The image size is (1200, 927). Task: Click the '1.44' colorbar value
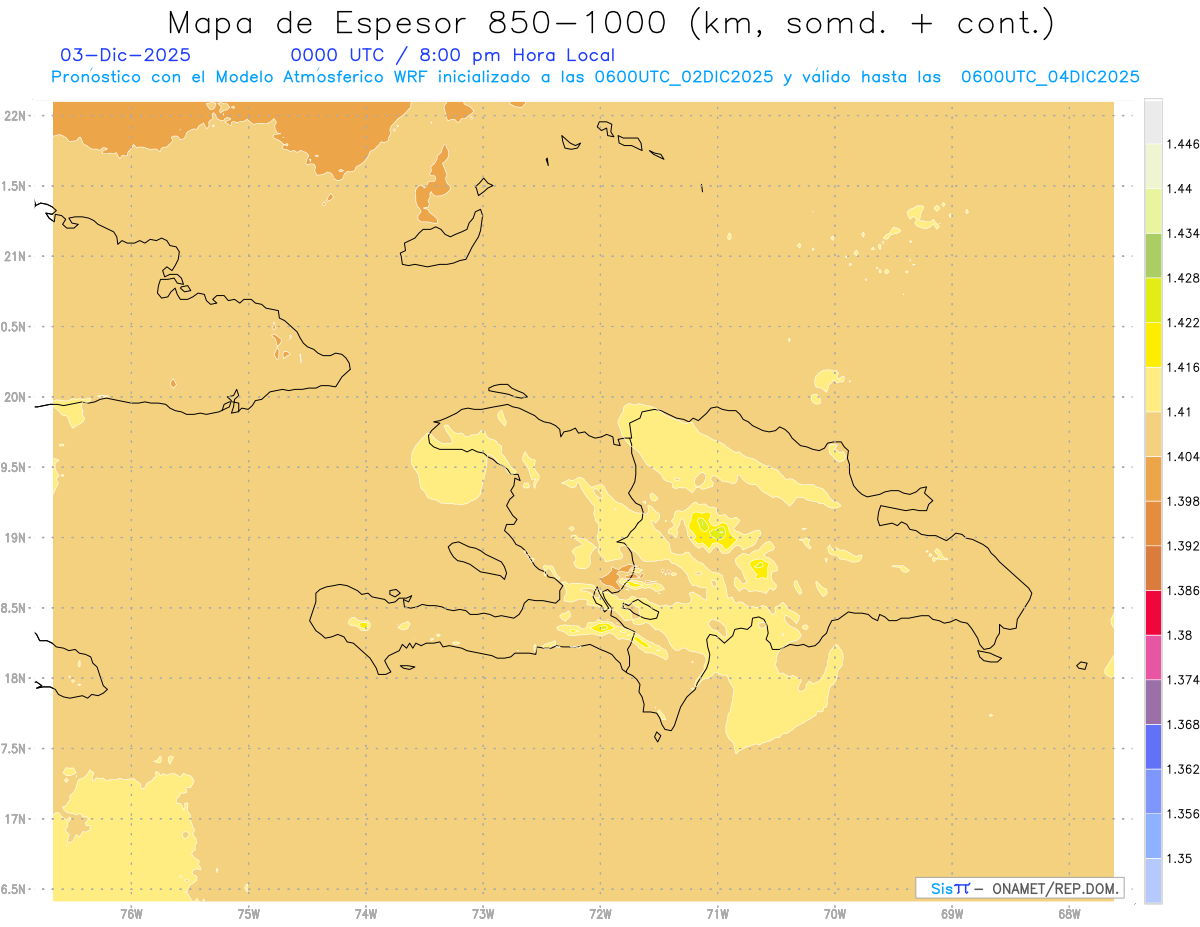(x=1178, y=189)
